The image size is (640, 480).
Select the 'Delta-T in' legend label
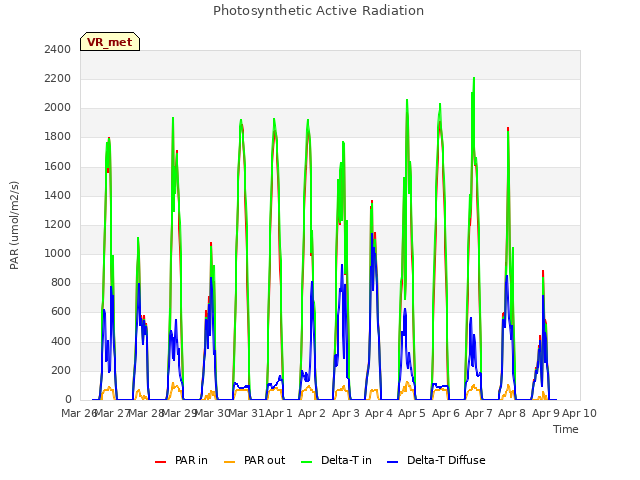click(346, 460)
